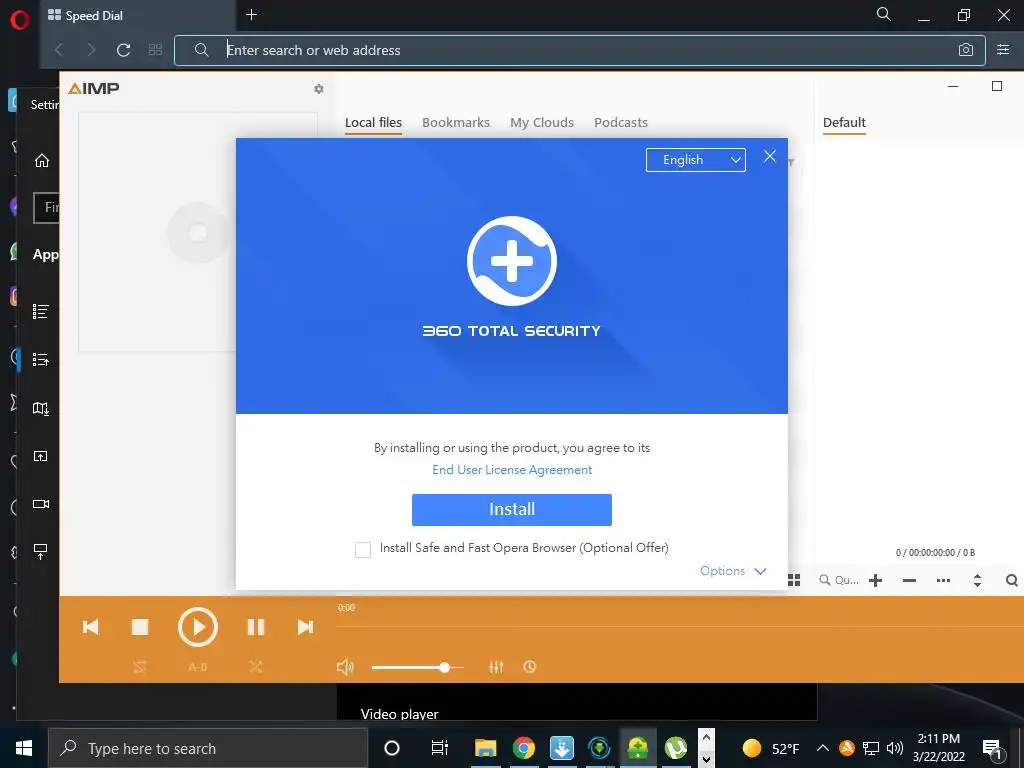Open new tab in Opera
Viewport: 1024px width, 768px height.
(251, 14)
